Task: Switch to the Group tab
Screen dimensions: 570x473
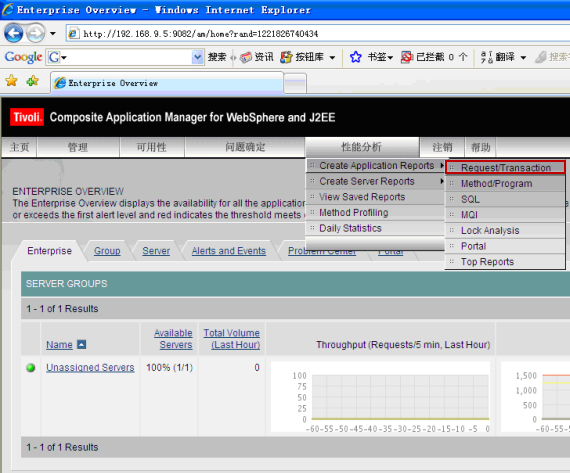Action: 107,251
